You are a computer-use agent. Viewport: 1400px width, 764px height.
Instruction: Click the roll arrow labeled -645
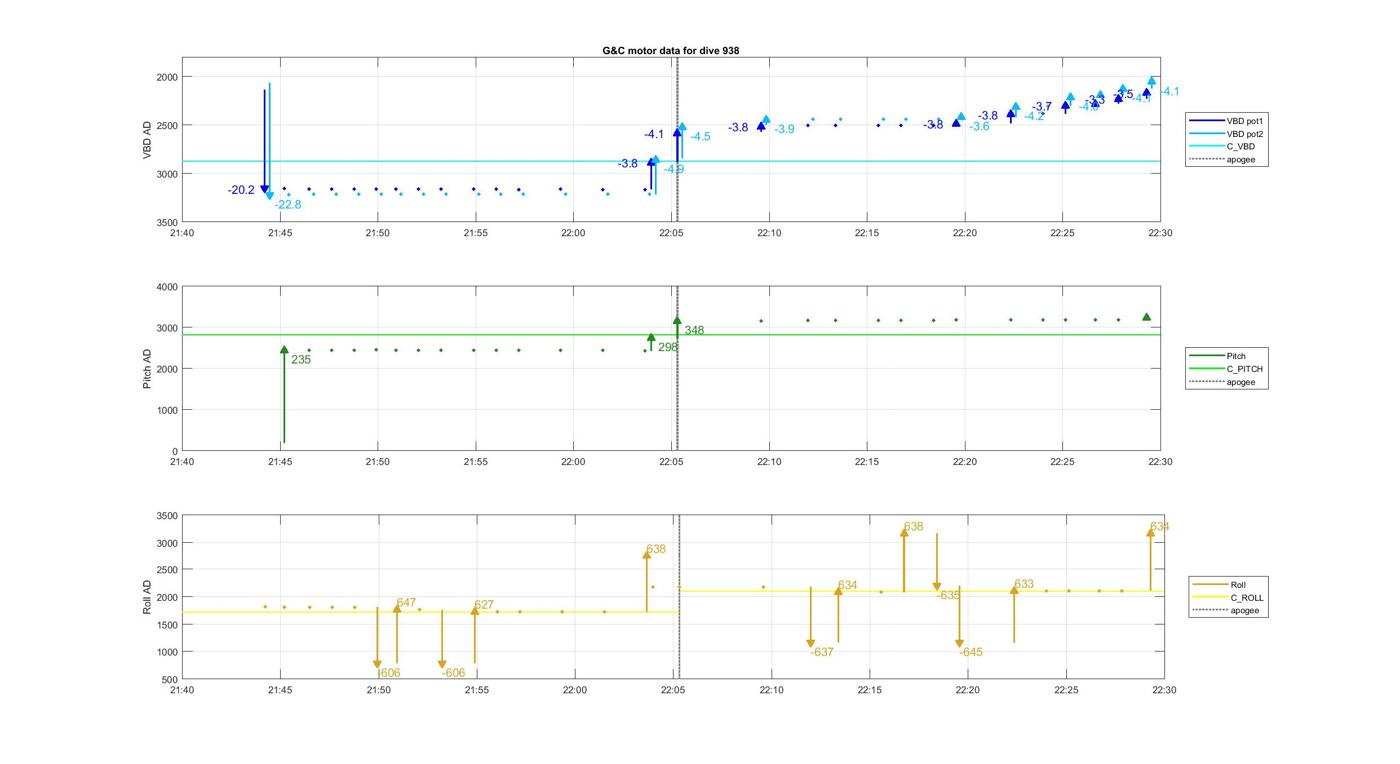959,617
